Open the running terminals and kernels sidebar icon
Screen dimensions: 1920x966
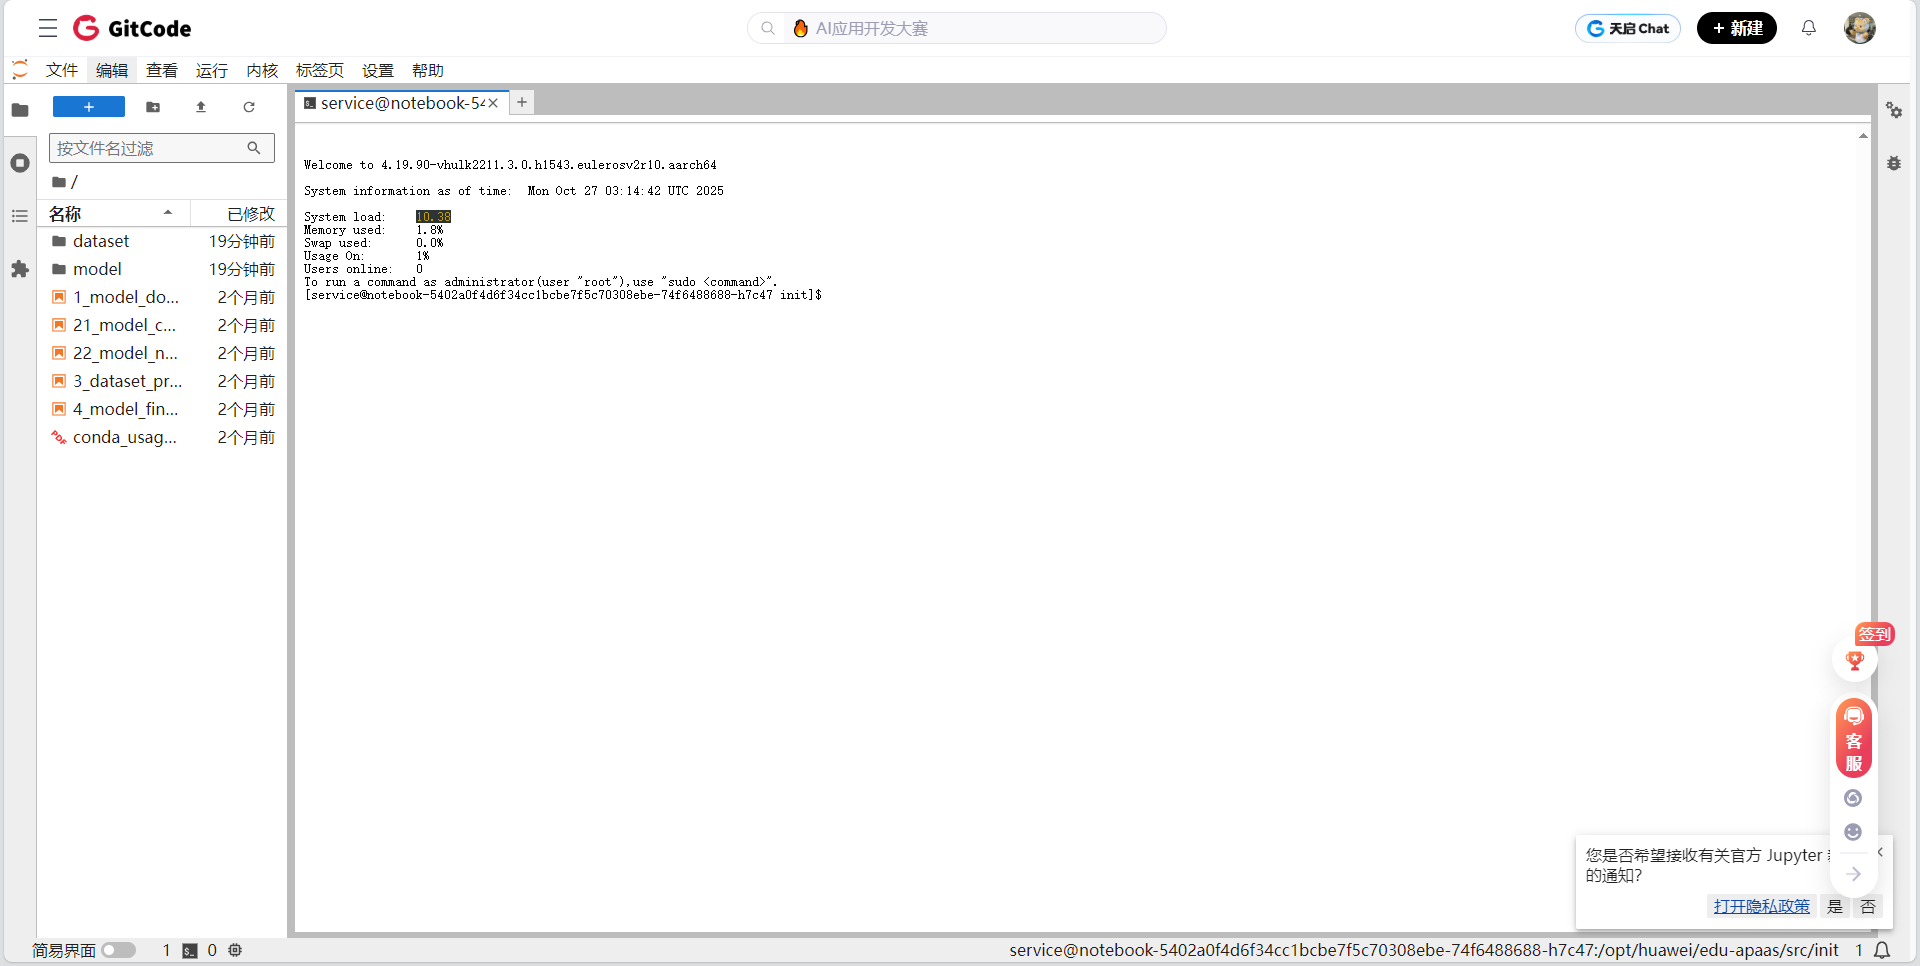point(20,162)
